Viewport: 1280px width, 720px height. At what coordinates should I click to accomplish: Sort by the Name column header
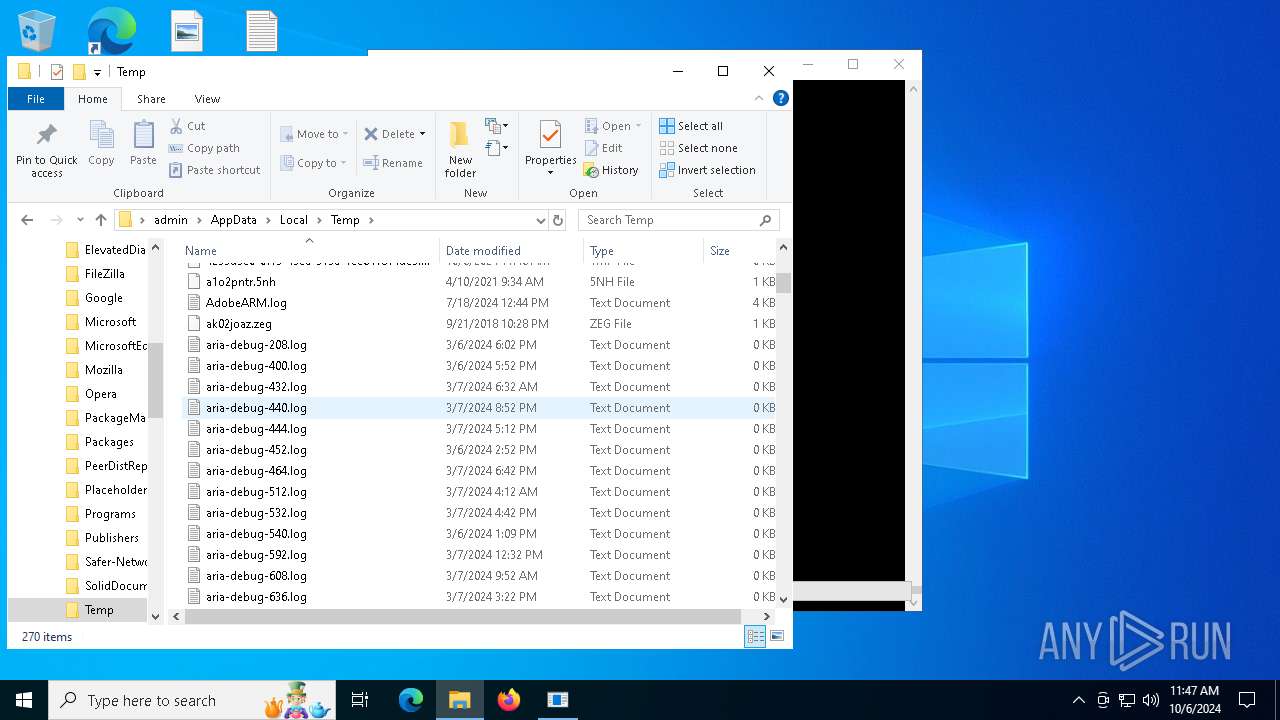click(310, 251)
